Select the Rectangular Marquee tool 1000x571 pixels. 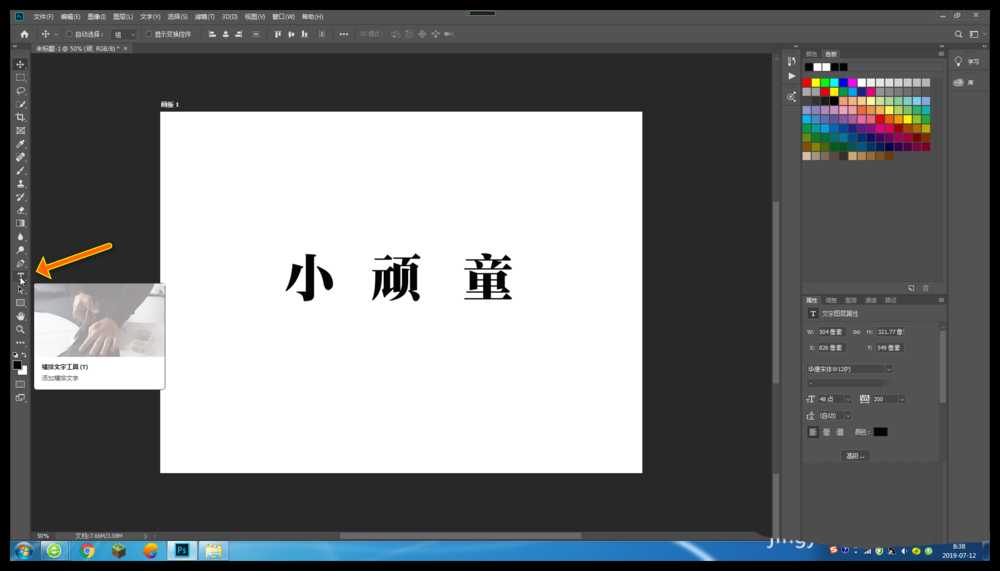pyautogui.click(x=20, y=77)
